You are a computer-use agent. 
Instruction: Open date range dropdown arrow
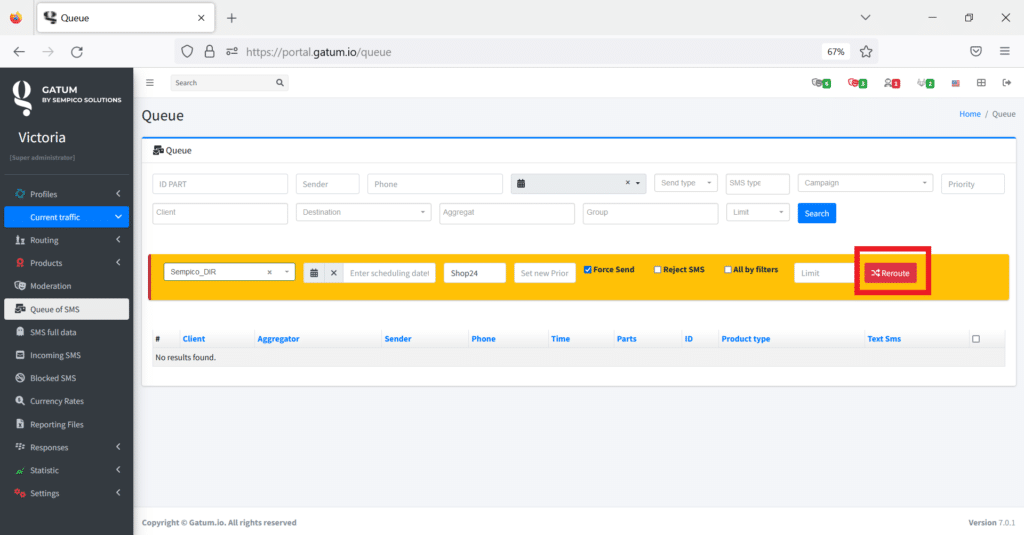(638, 184)
